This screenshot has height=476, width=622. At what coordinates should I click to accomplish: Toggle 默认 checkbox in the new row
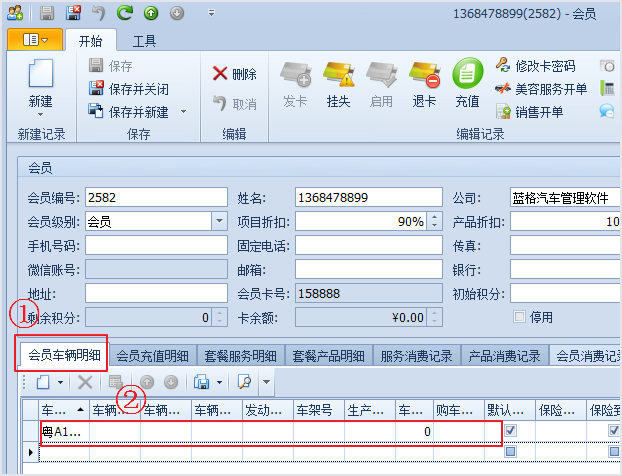tap(510, 451)
